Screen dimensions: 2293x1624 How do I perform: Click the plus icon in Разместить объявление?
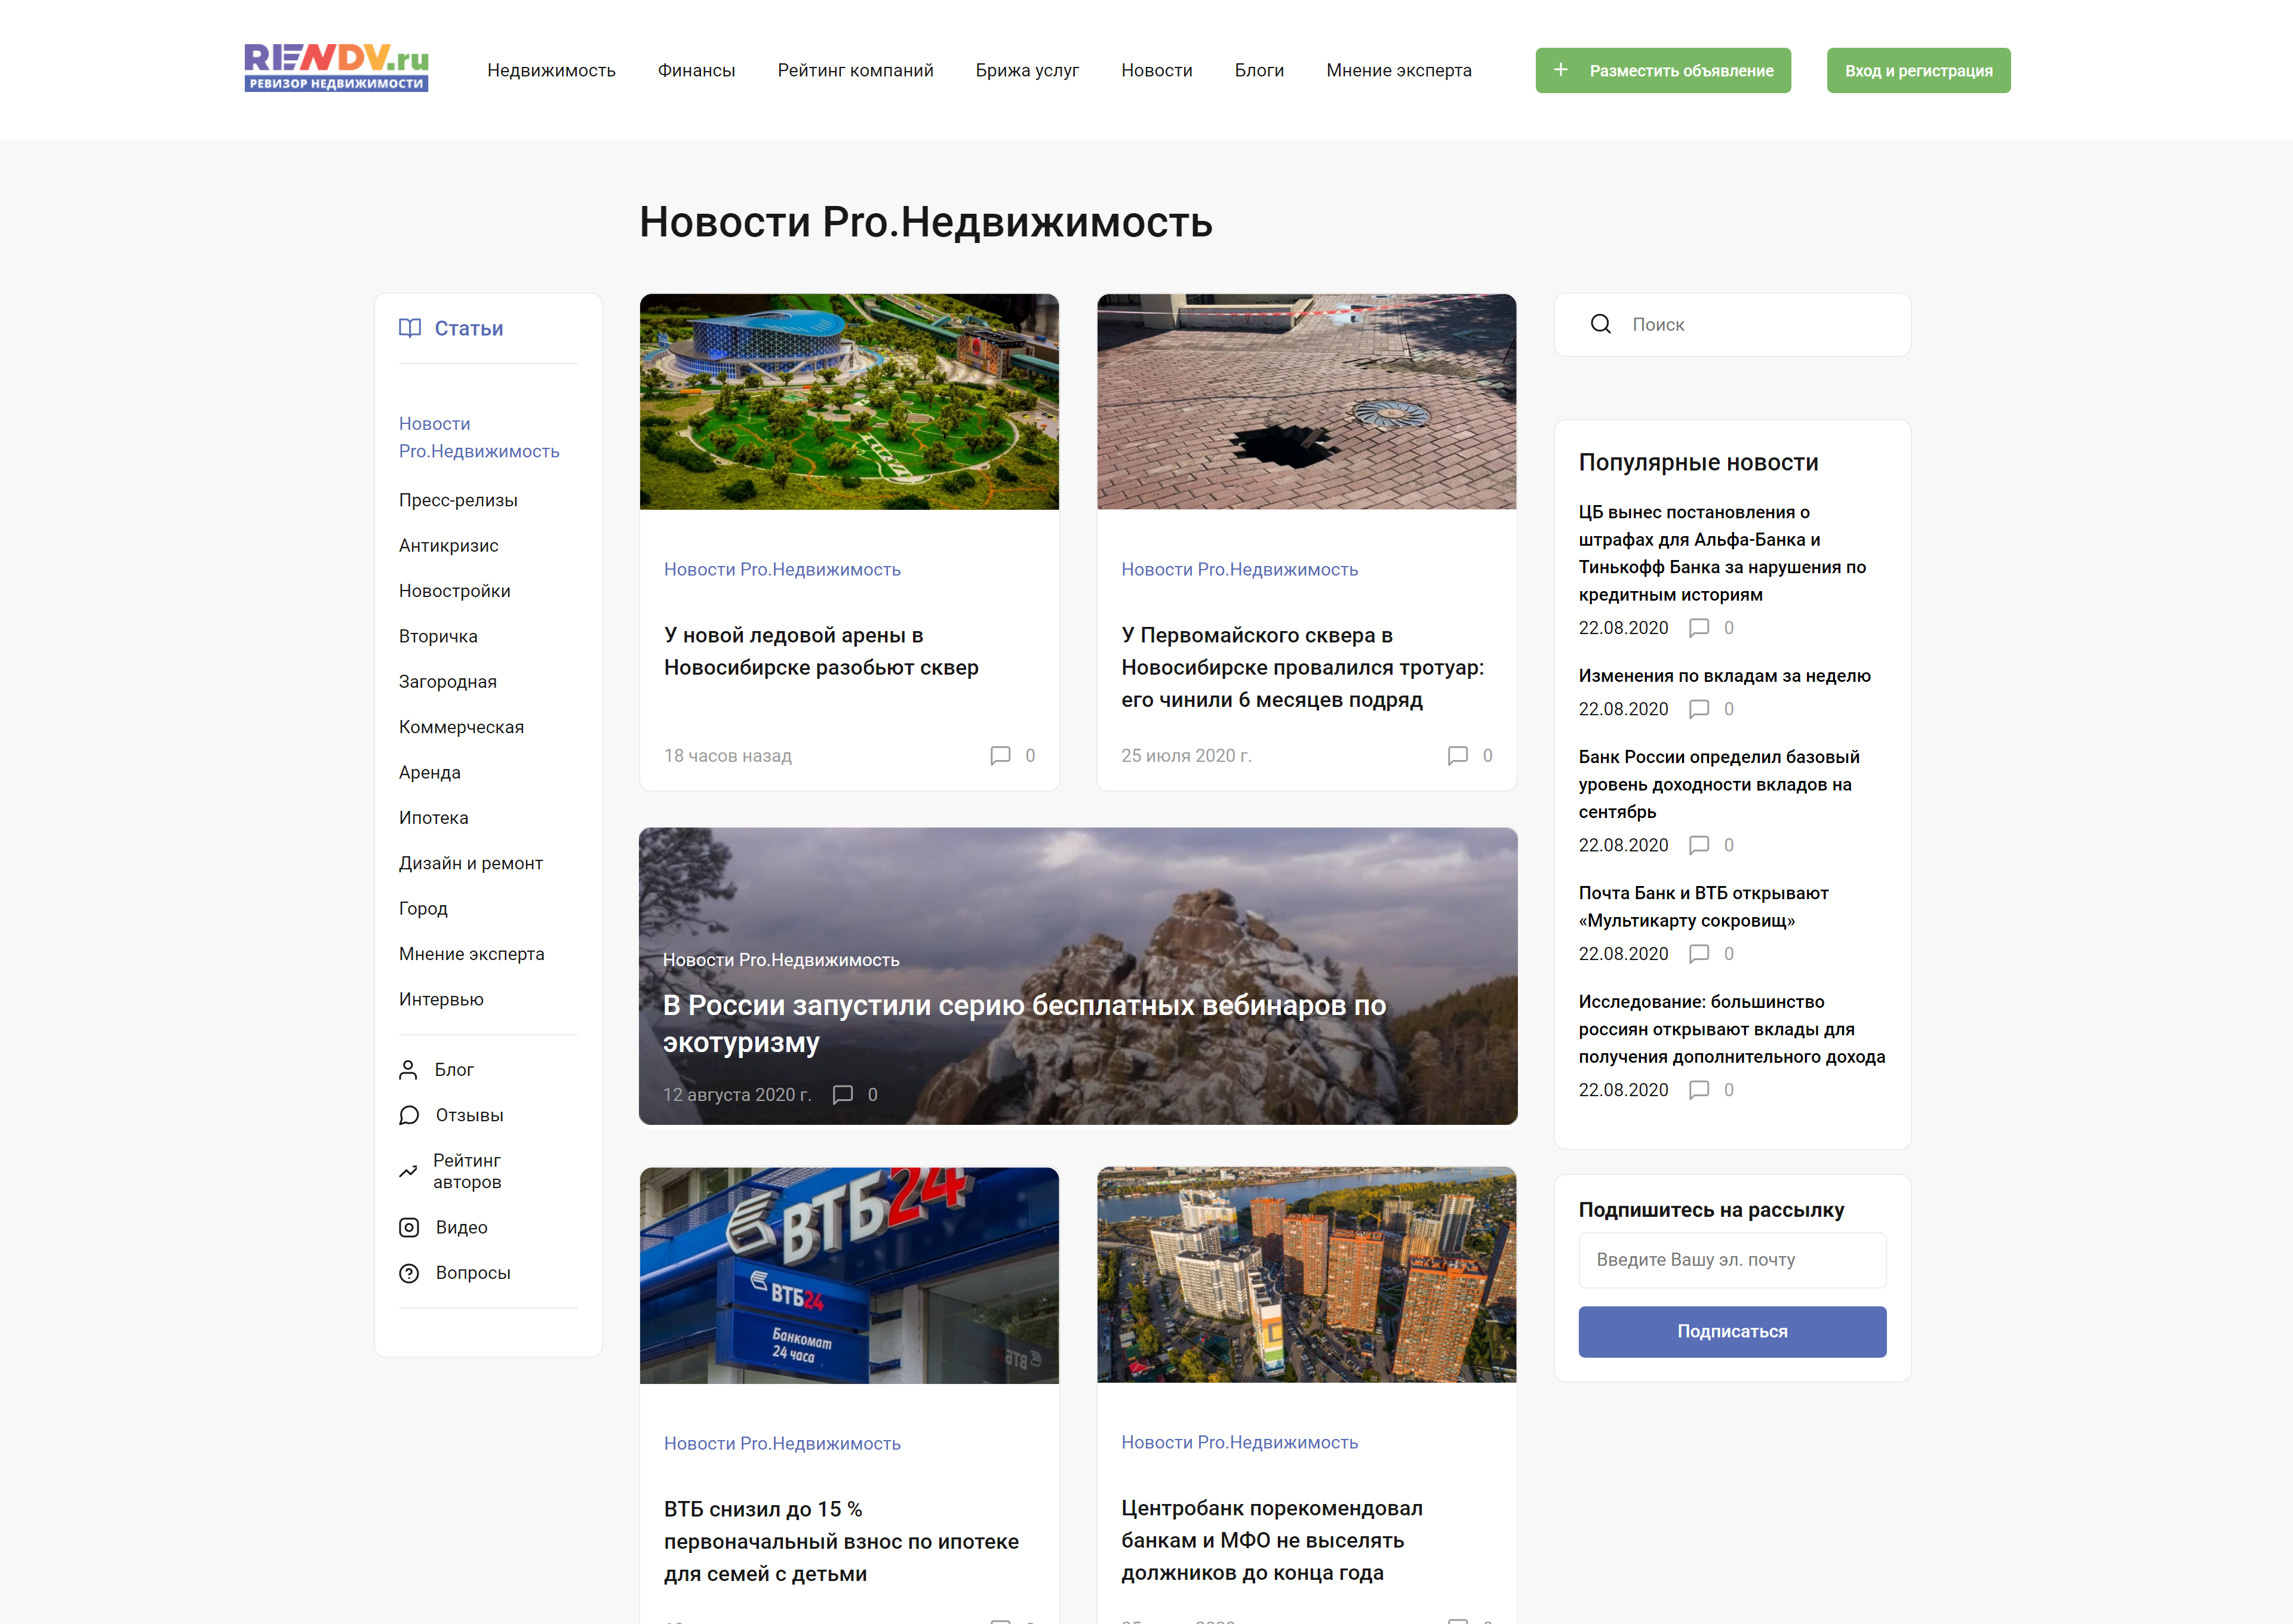coord(1561,70)
